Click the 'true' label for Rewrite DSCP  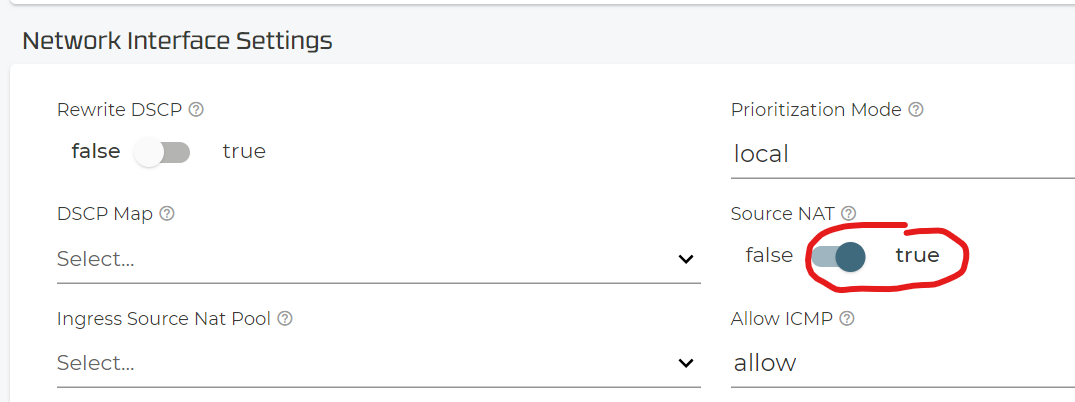click(244, 152)
